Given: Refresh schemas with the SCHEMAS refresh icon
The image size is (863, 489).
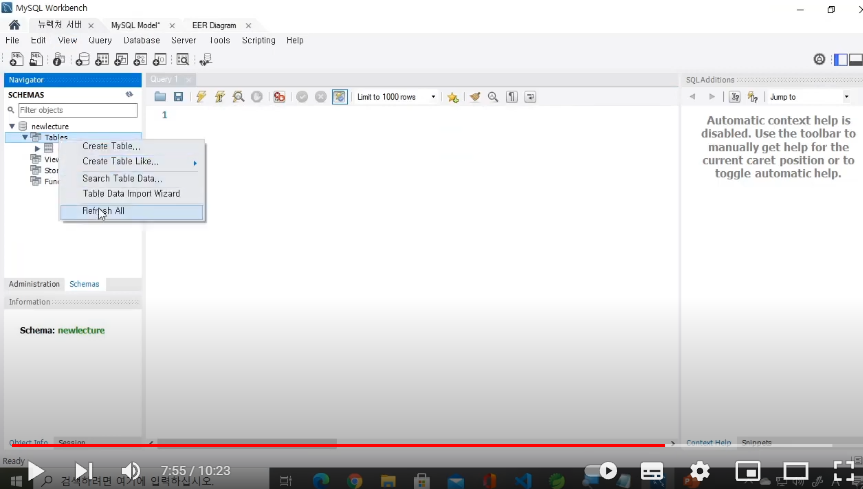Looking at the screenshot, I should (129, 94).
